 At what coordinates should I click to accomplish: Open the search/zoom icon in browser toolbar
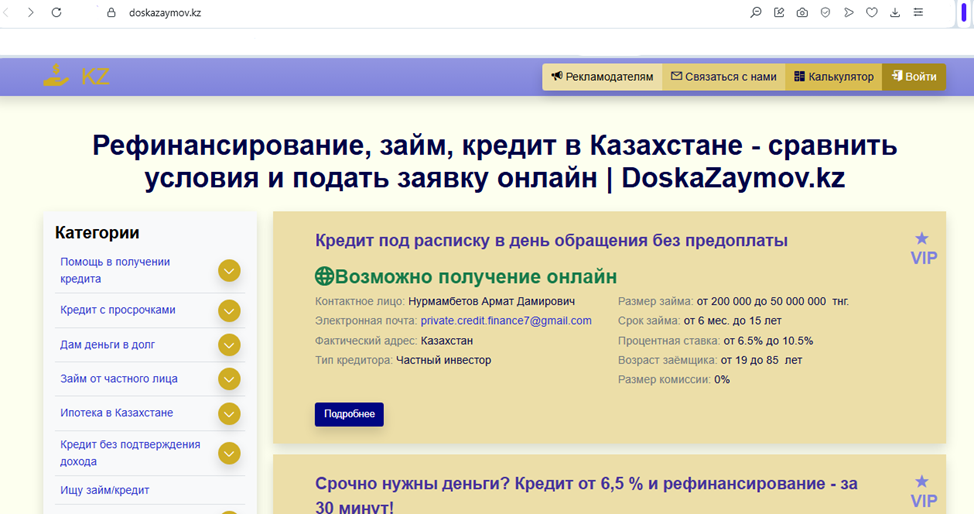pyautogui.click(x=755, y=12)
